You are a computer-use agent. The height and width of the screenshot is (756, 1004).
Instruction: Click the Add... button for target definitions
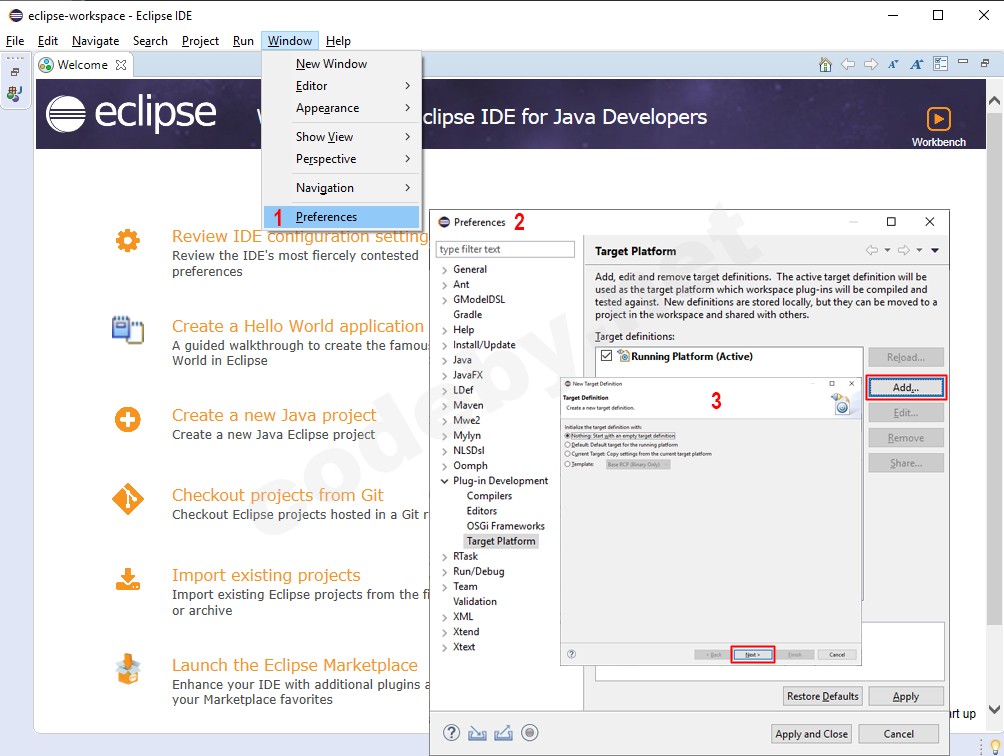pos(905,387)
